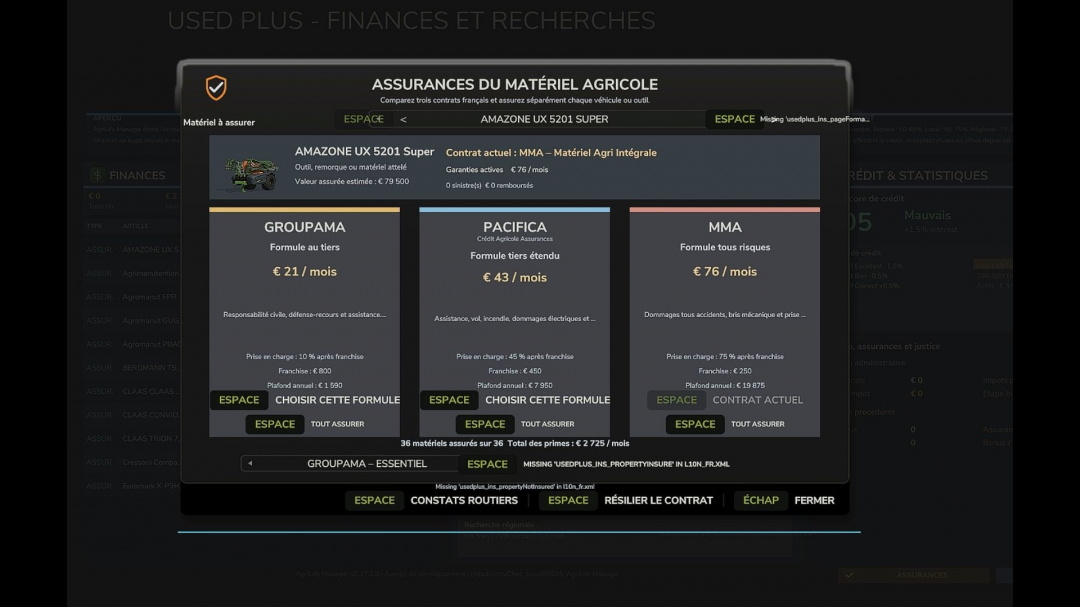Image resolution: width=1080 pixels, height=607 pixels.
Task: Click 'Mauvais' credit score label in background
Action: click(x=927, y=216)
